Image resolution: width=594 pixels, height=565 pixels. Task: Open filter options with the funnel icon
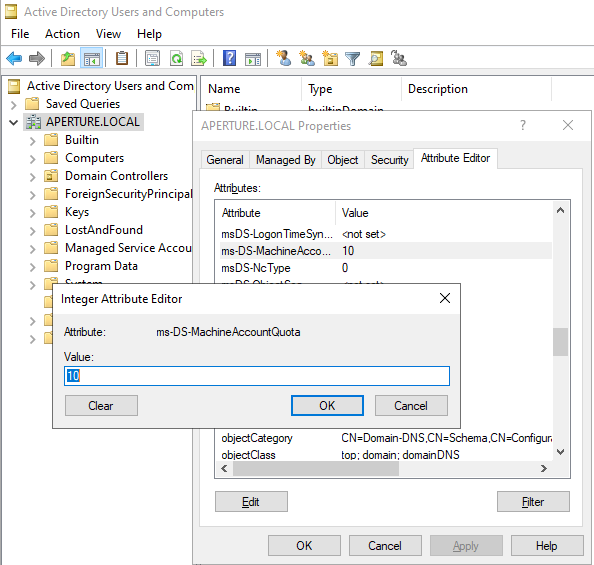click(x=352, y=59)
